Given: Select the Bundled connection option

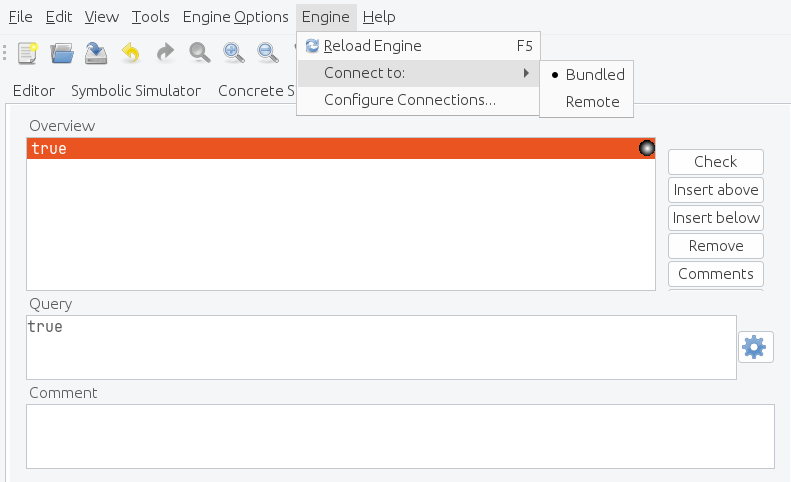Looking at the screenshot, I should click(586, 75).
